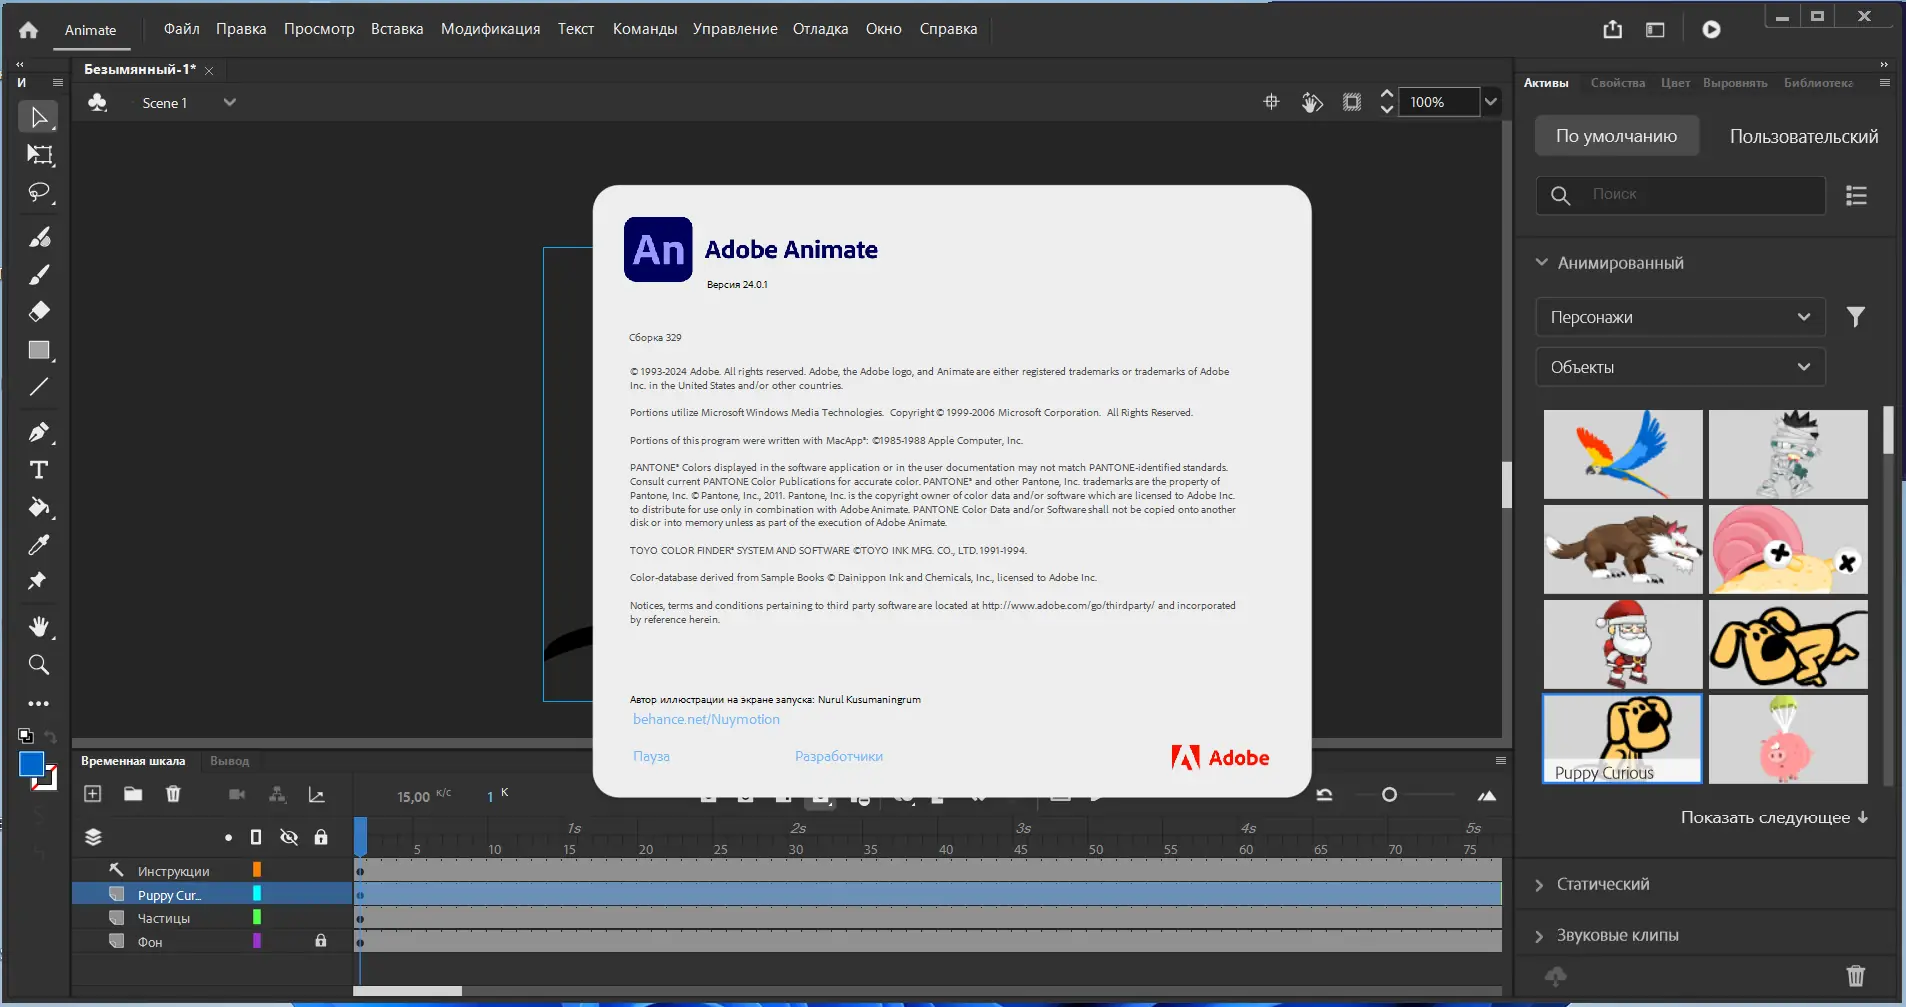Open the Персонажи dropdown
The width and height of the screenshot is (1906, 1007).
click(1680, 317)
